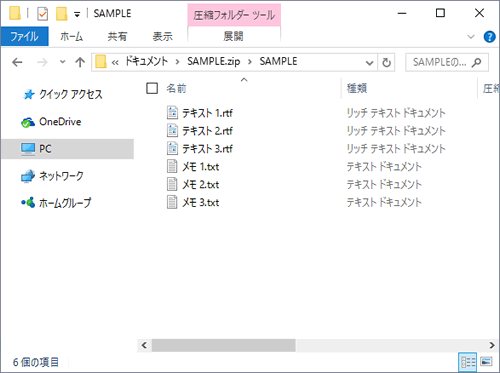This screenshot has height=373, width=500.
Task: Click the リッチ テキスト ドキュメント type of テキスト 1.rtf
Action: 396,113
